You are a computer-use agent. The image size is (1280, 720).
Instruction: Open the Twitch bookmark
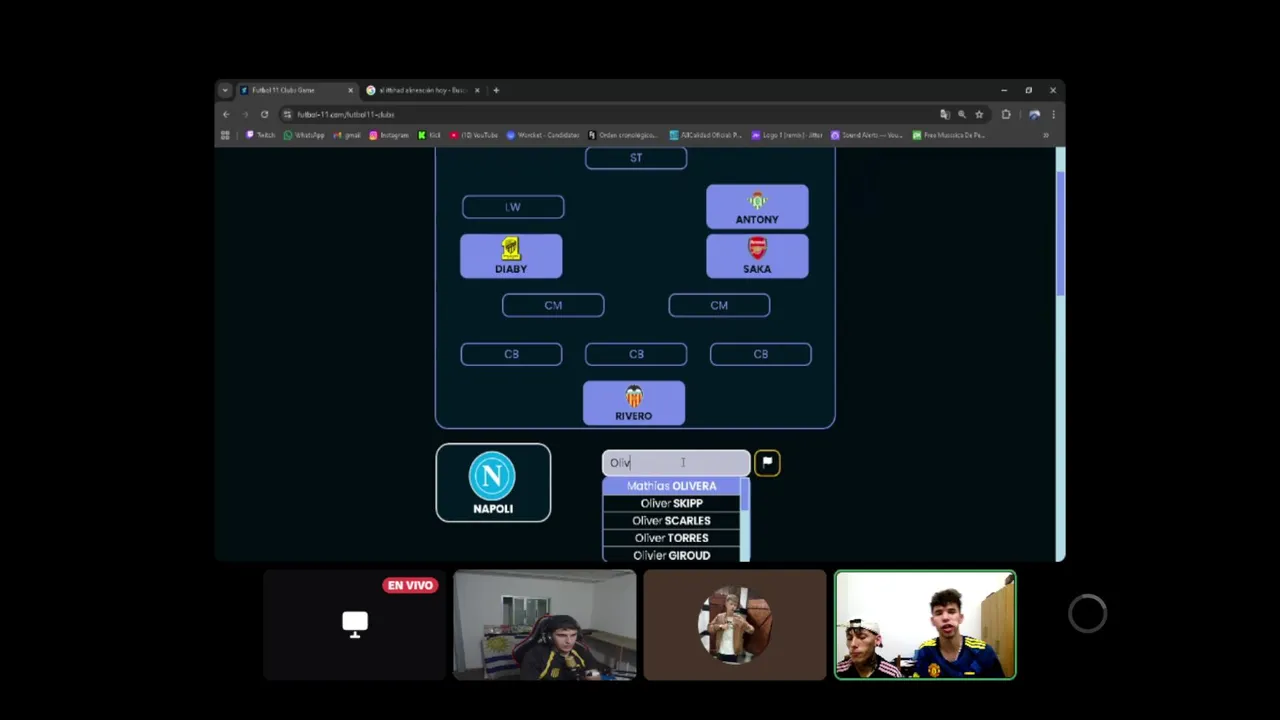pyautogui.click(x=261, y=135)
